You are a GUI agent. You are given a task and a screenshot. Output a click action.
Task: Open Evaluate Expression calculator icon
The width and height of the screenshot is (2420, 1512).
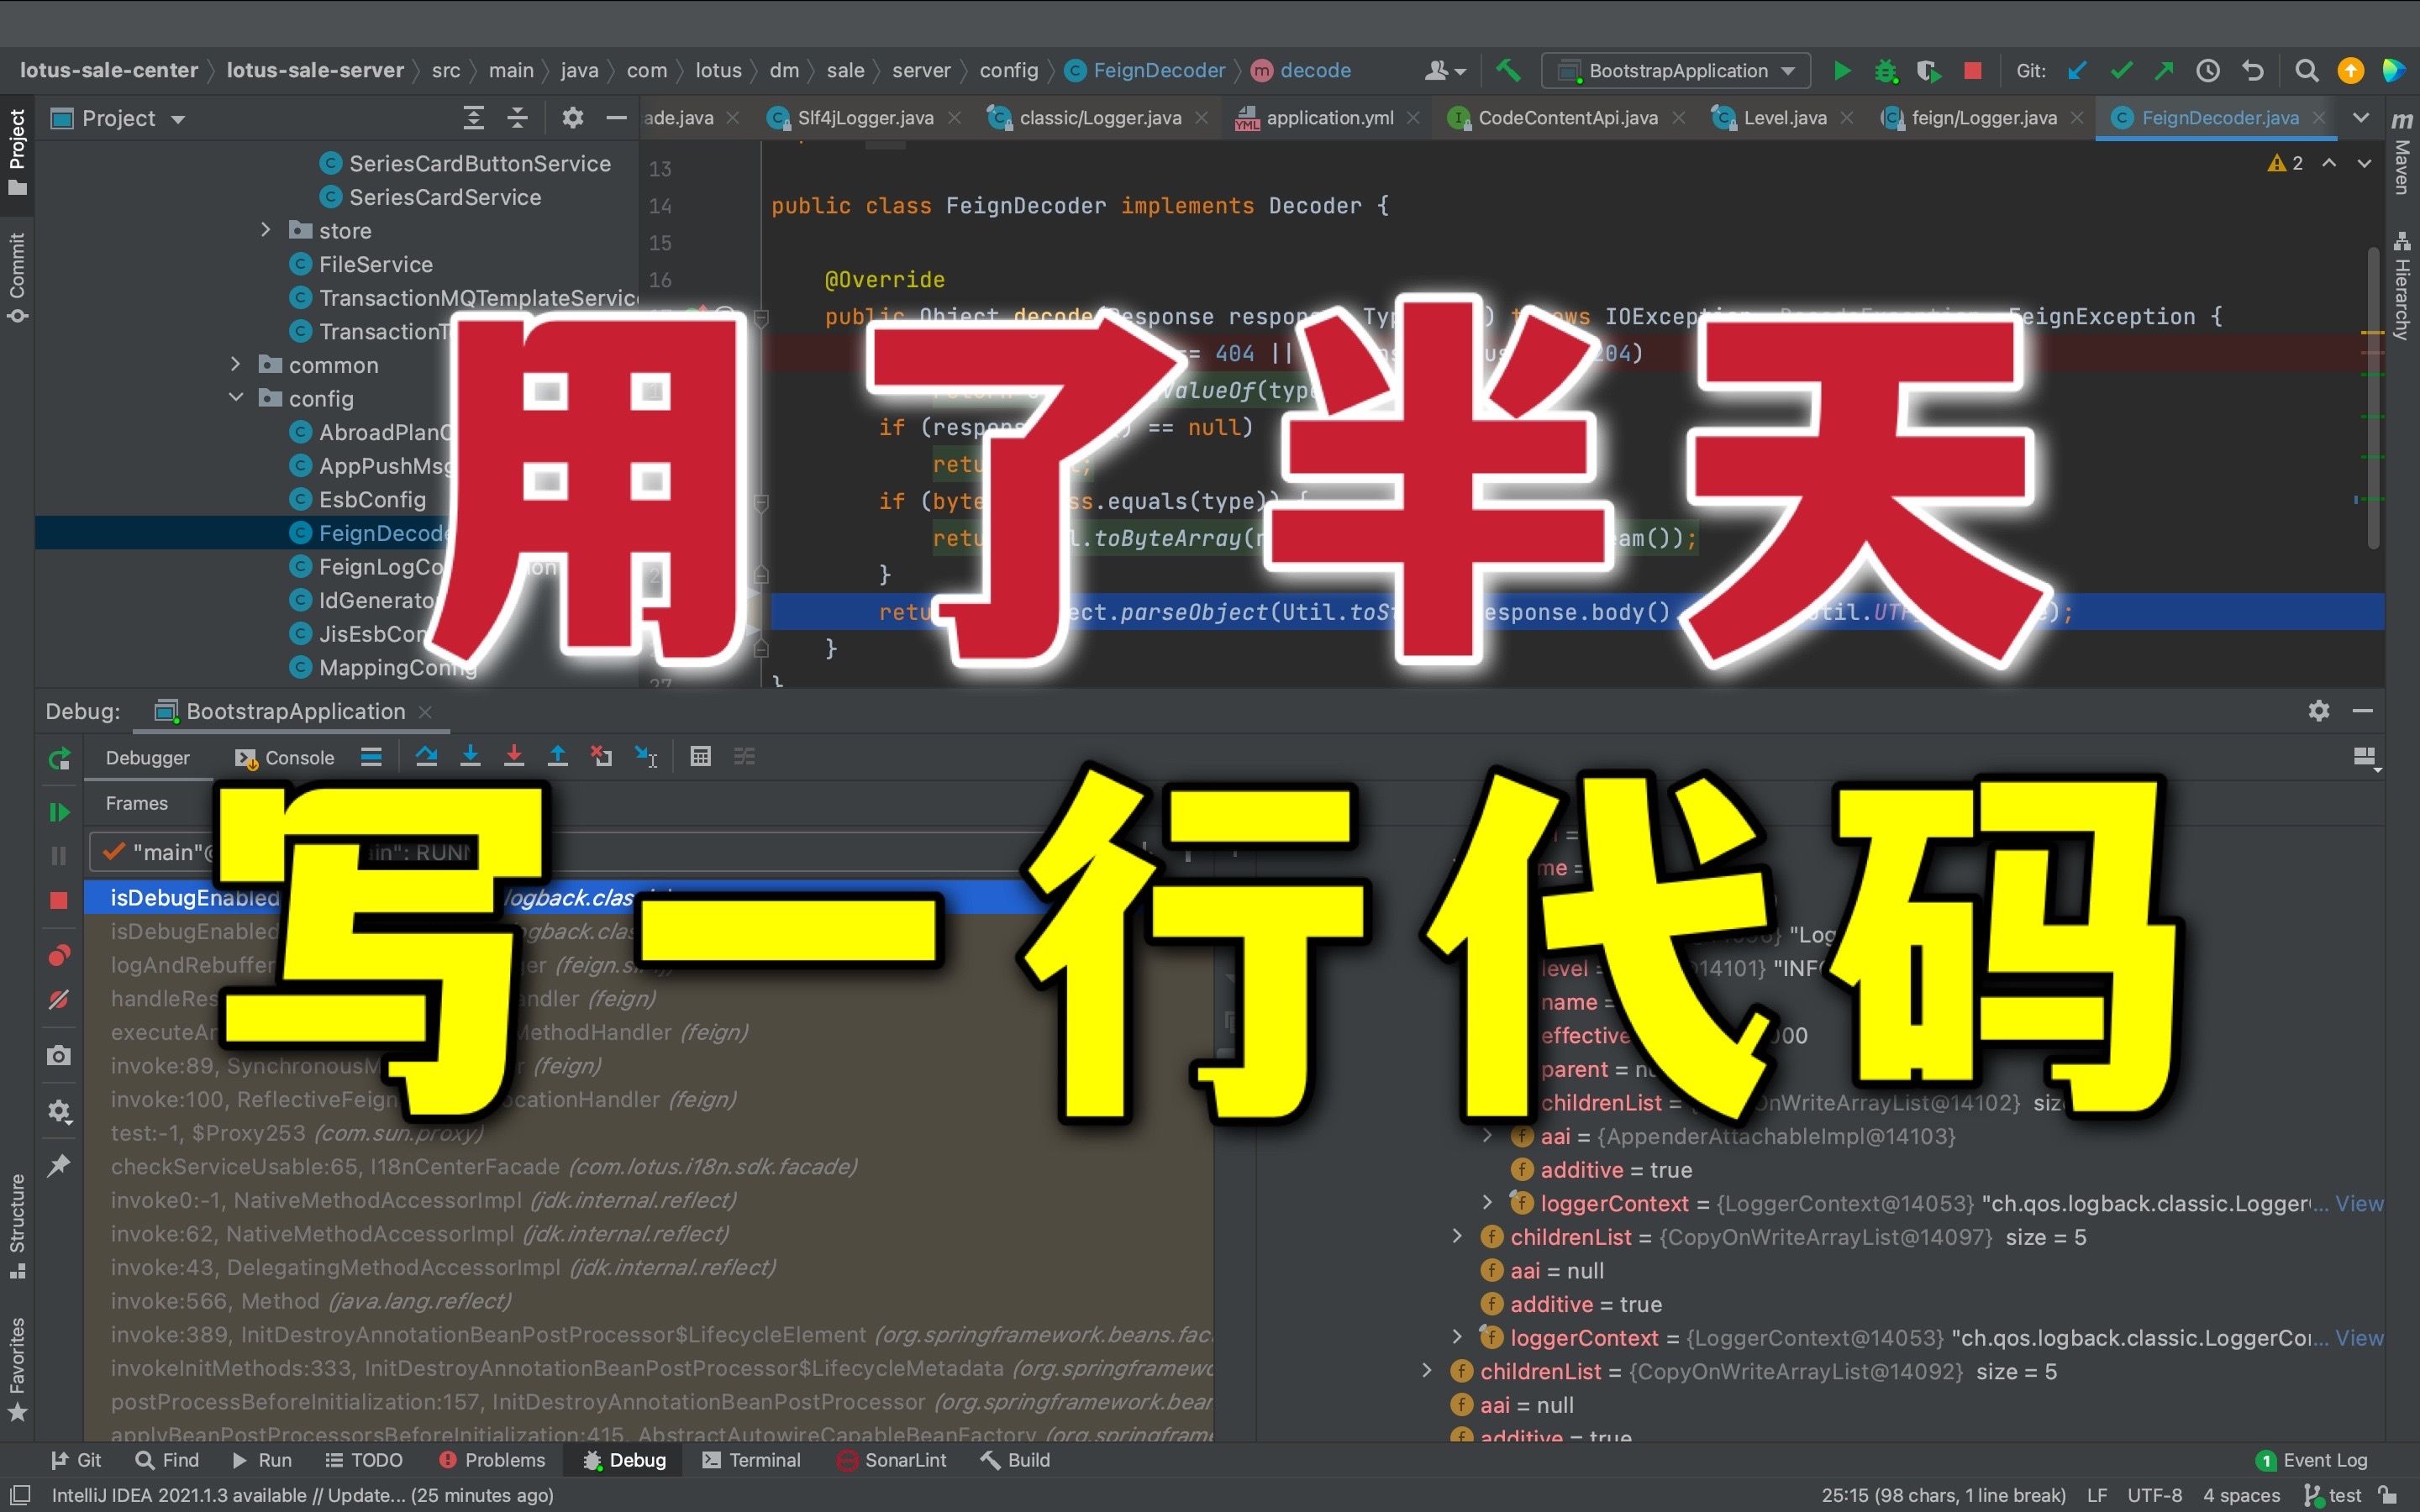[701, 757]
